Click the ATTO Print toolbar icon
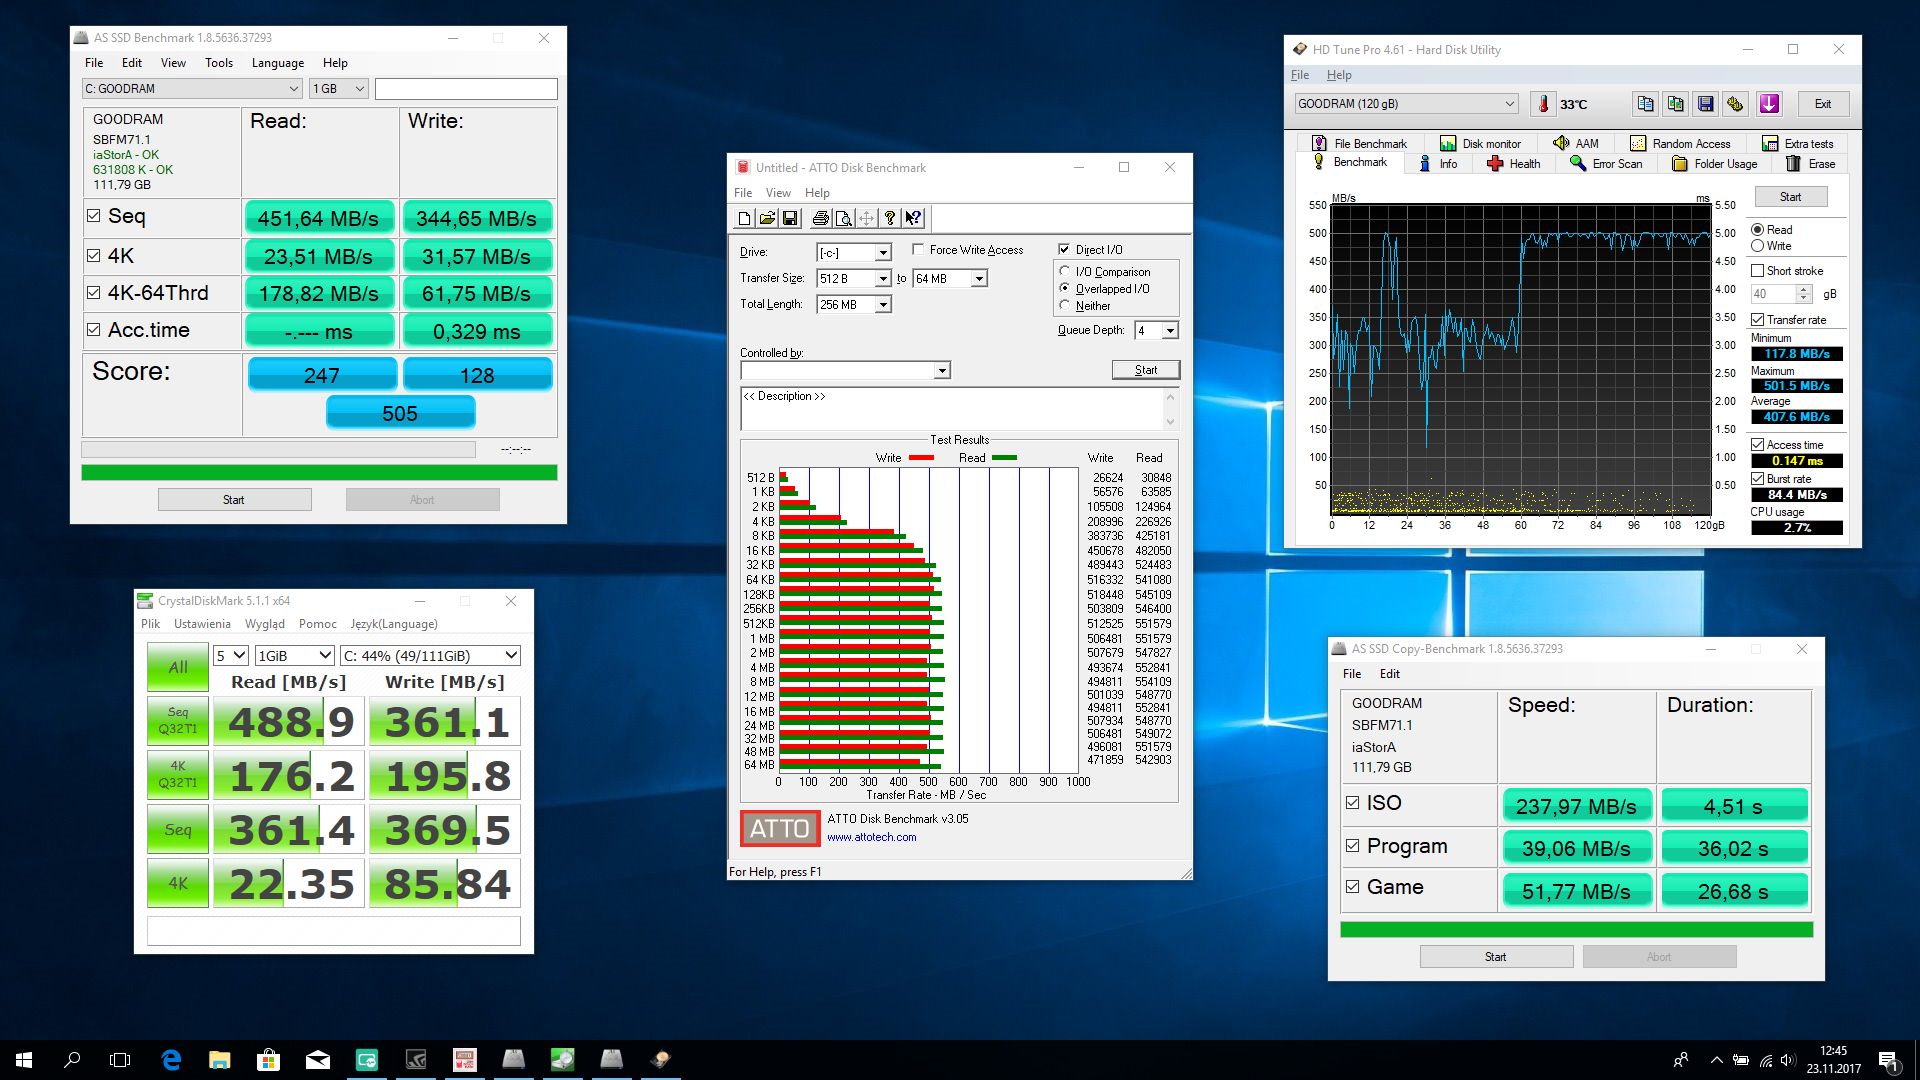The width and height of the screenshot is (1920, 1080). tap(820, 219)
